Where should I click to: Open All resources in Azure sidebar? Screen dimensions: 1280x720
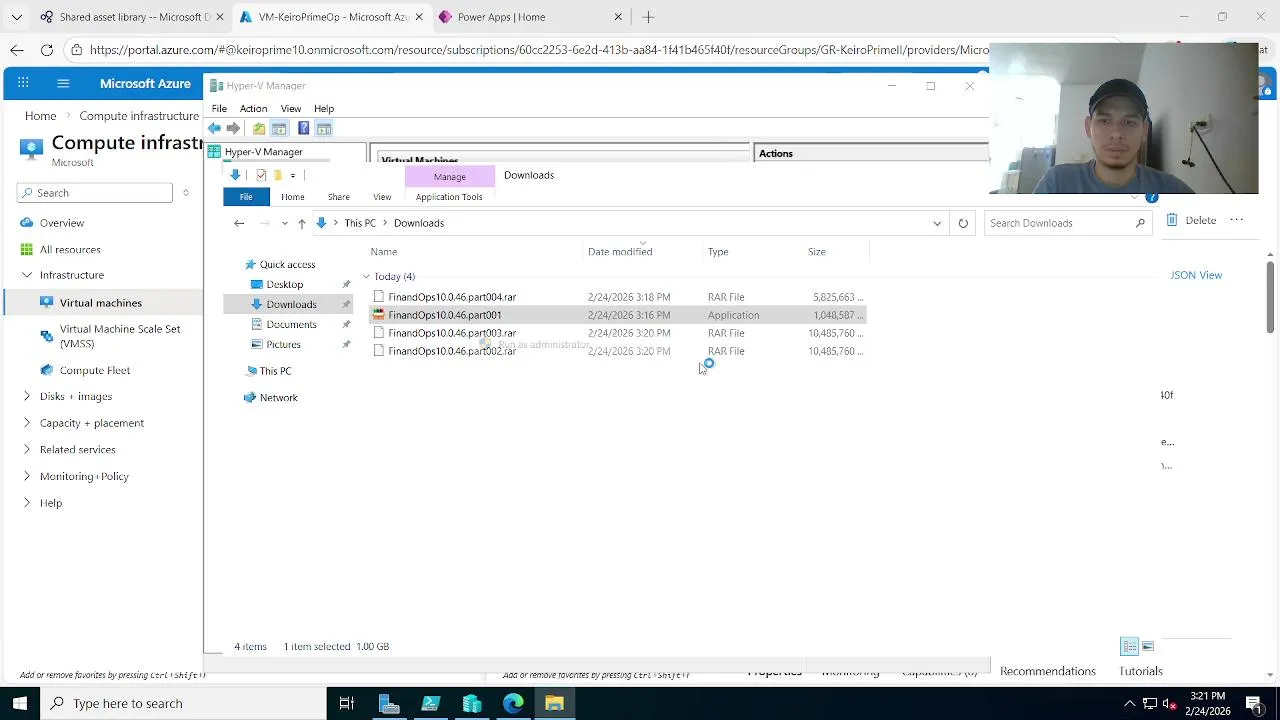coord(70,249)
